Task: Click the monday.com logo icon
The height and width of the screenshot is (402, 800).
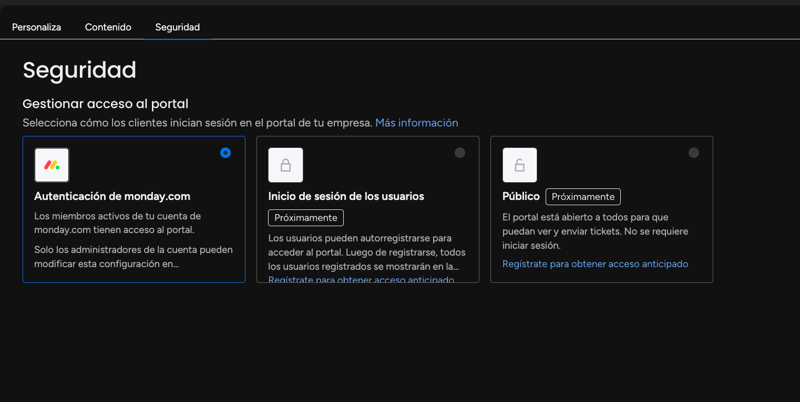Action: click(52, 165)
